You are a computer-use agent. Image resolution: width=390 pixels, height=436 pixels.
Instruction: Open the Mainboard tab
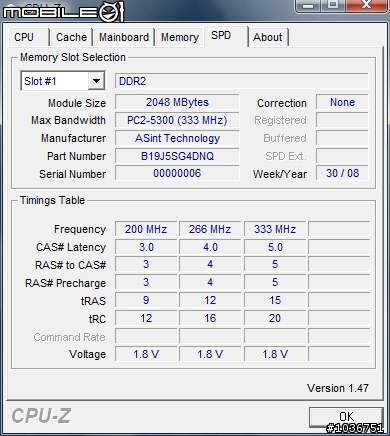[124, 37]
